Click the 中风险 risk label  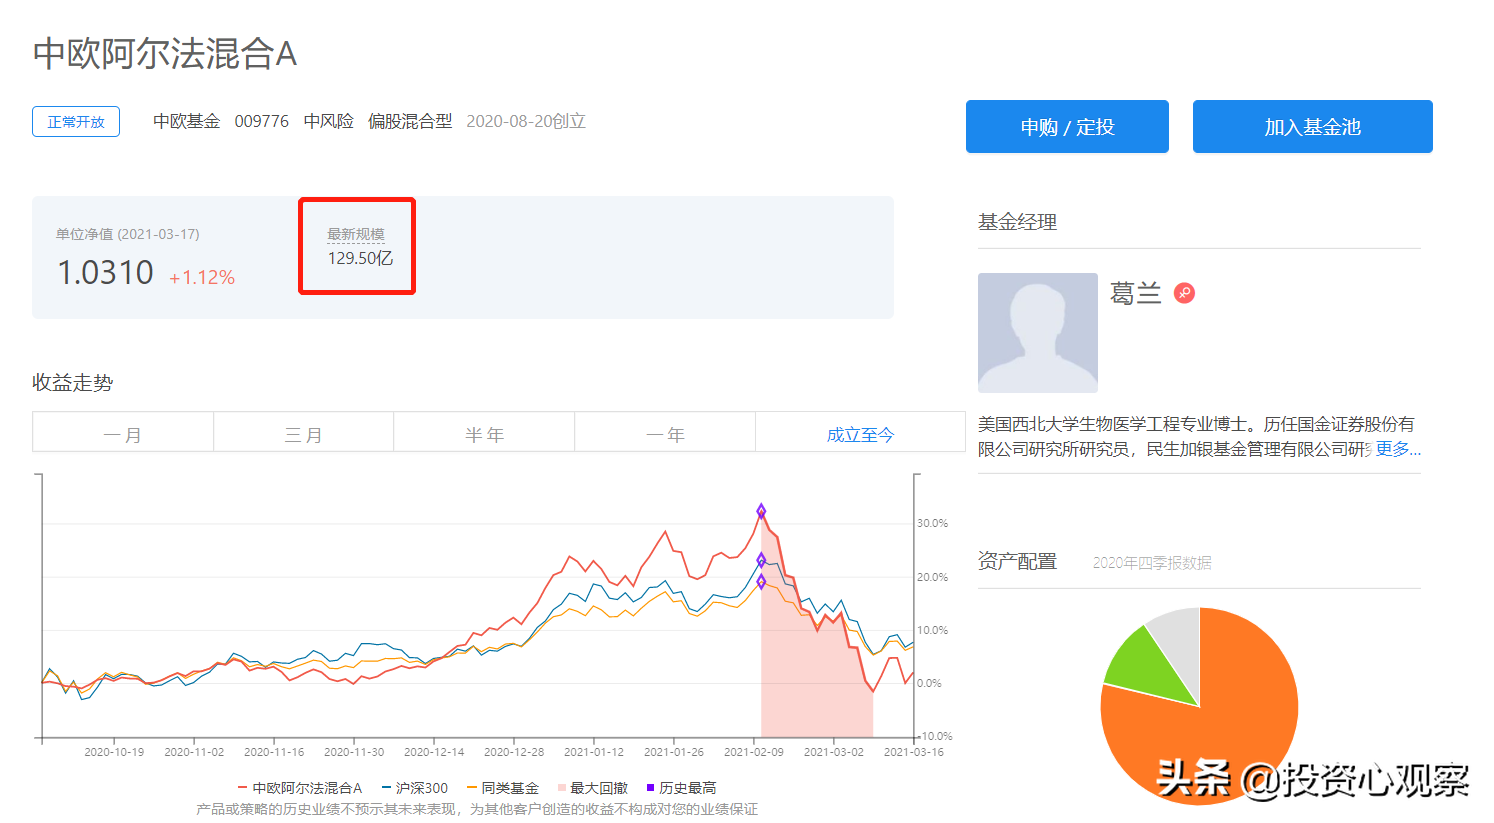(329, 121)
